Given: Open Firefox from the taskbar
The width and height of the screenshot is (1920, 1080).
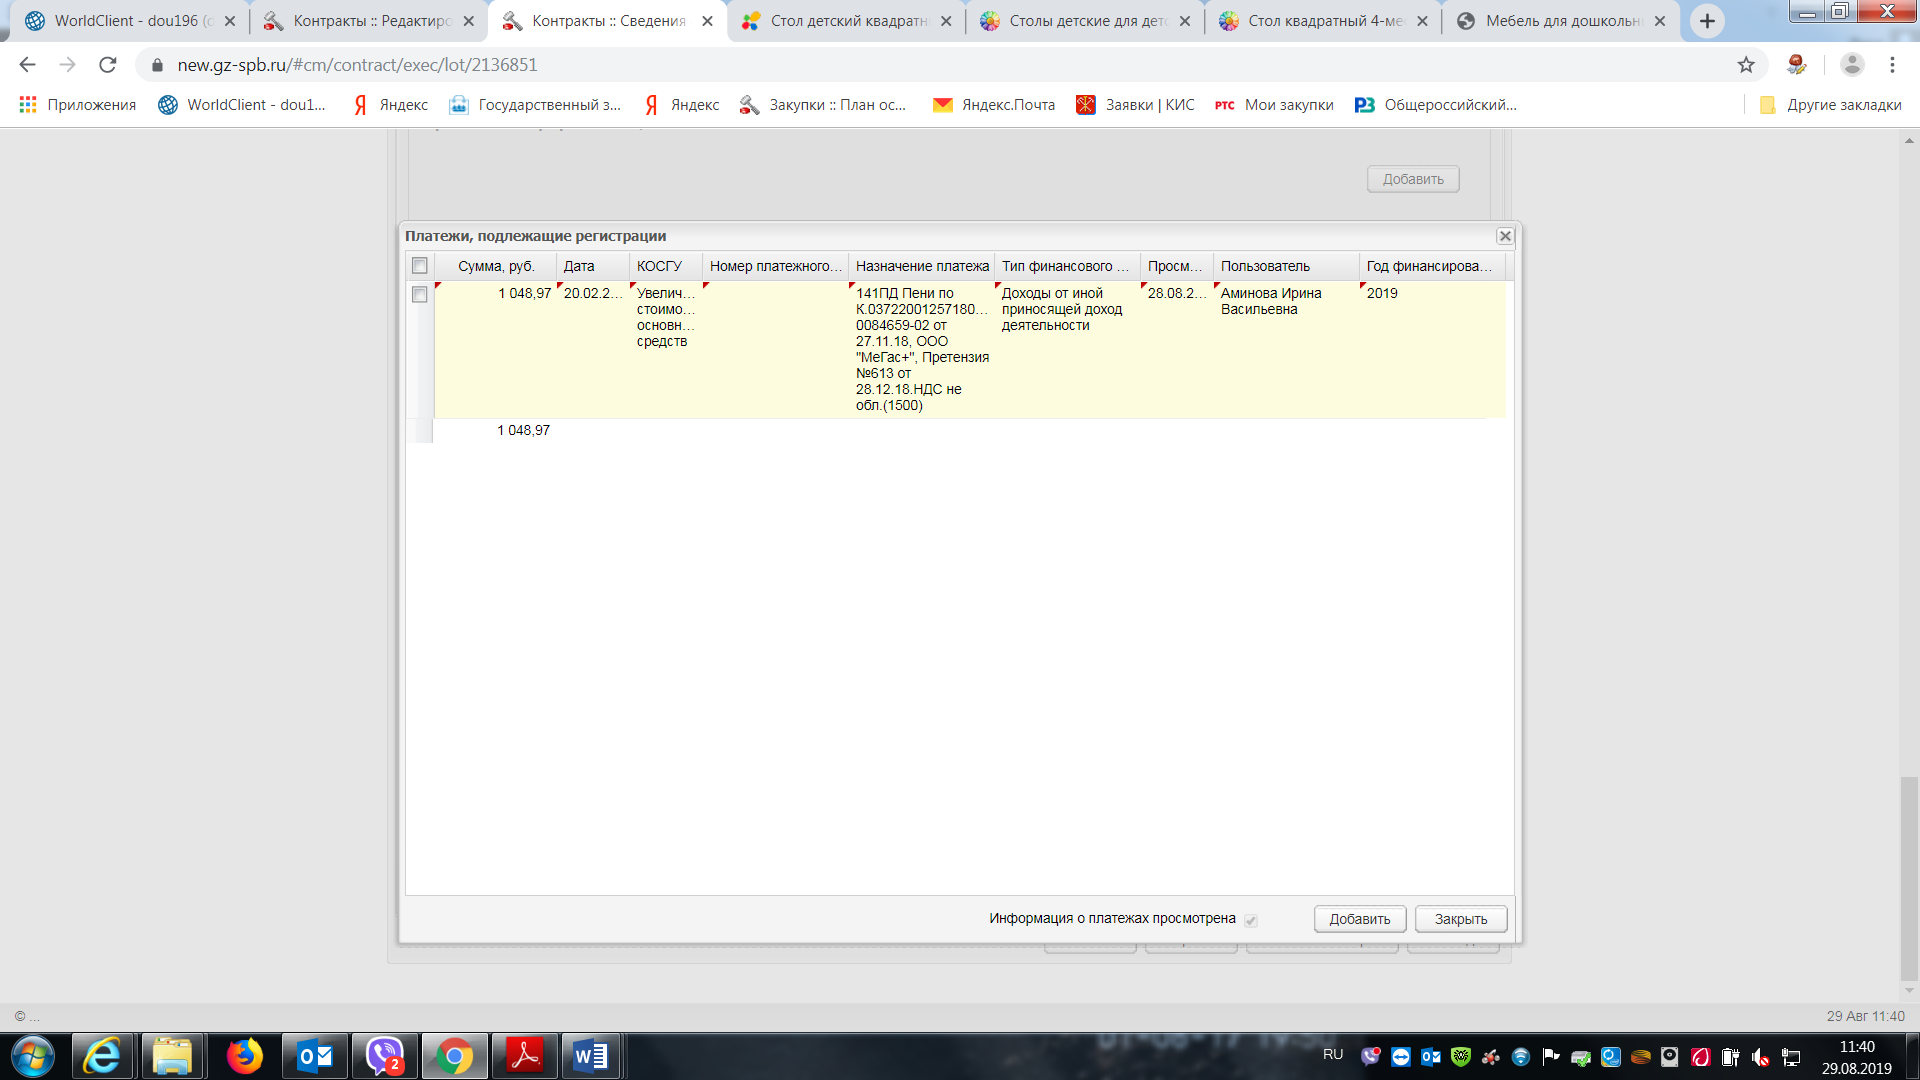Looking at the screenshot, I should [x=245, y=1056].
